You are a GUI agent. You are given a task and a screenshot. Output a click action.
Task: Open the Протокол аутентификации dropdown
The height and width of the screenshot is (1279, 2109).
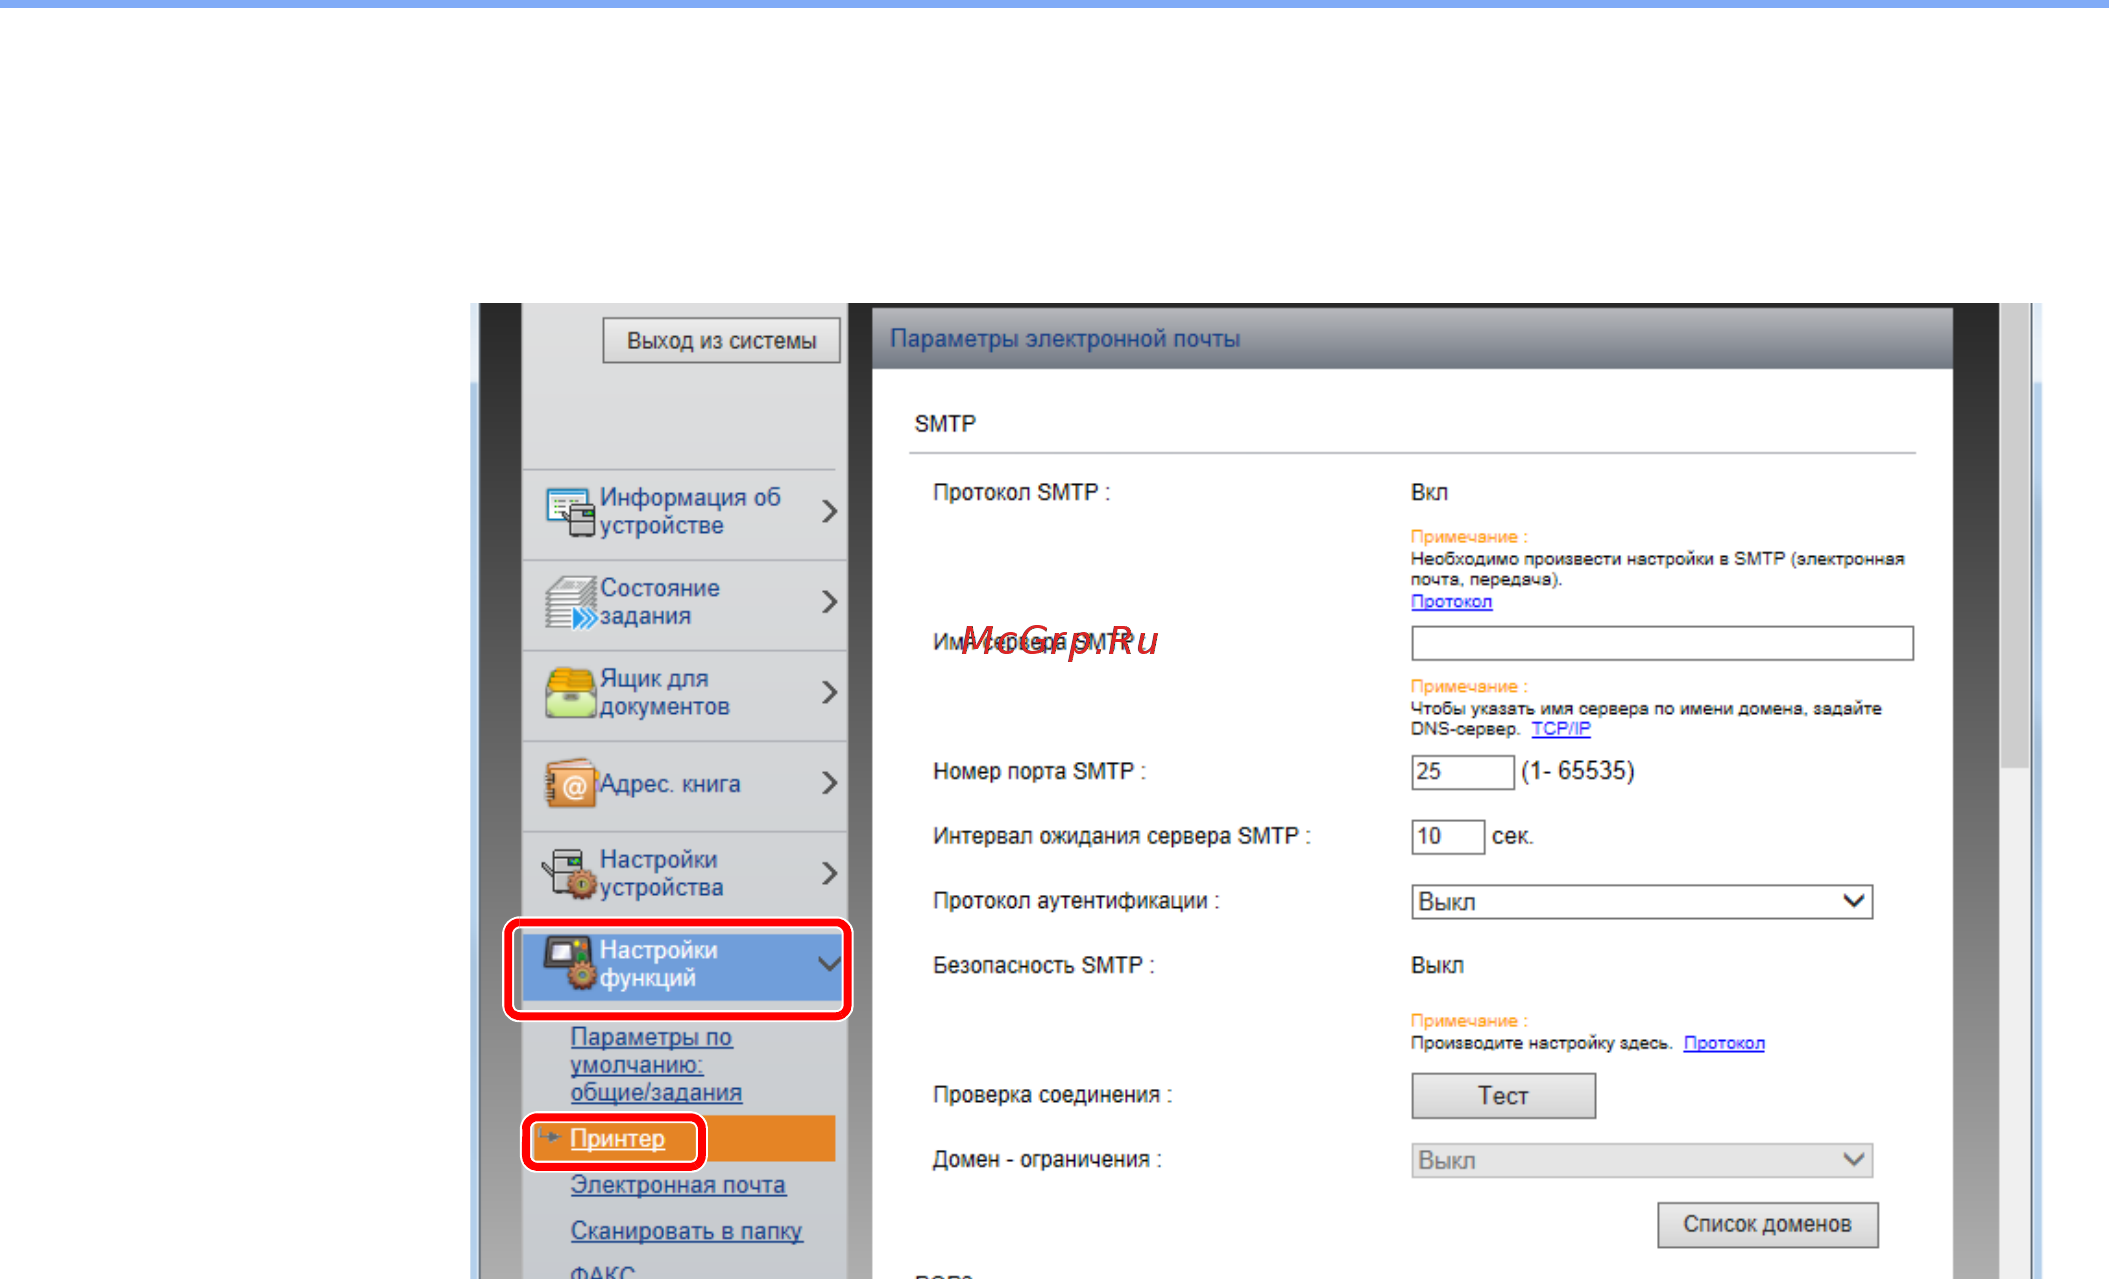click(1641, 902)
